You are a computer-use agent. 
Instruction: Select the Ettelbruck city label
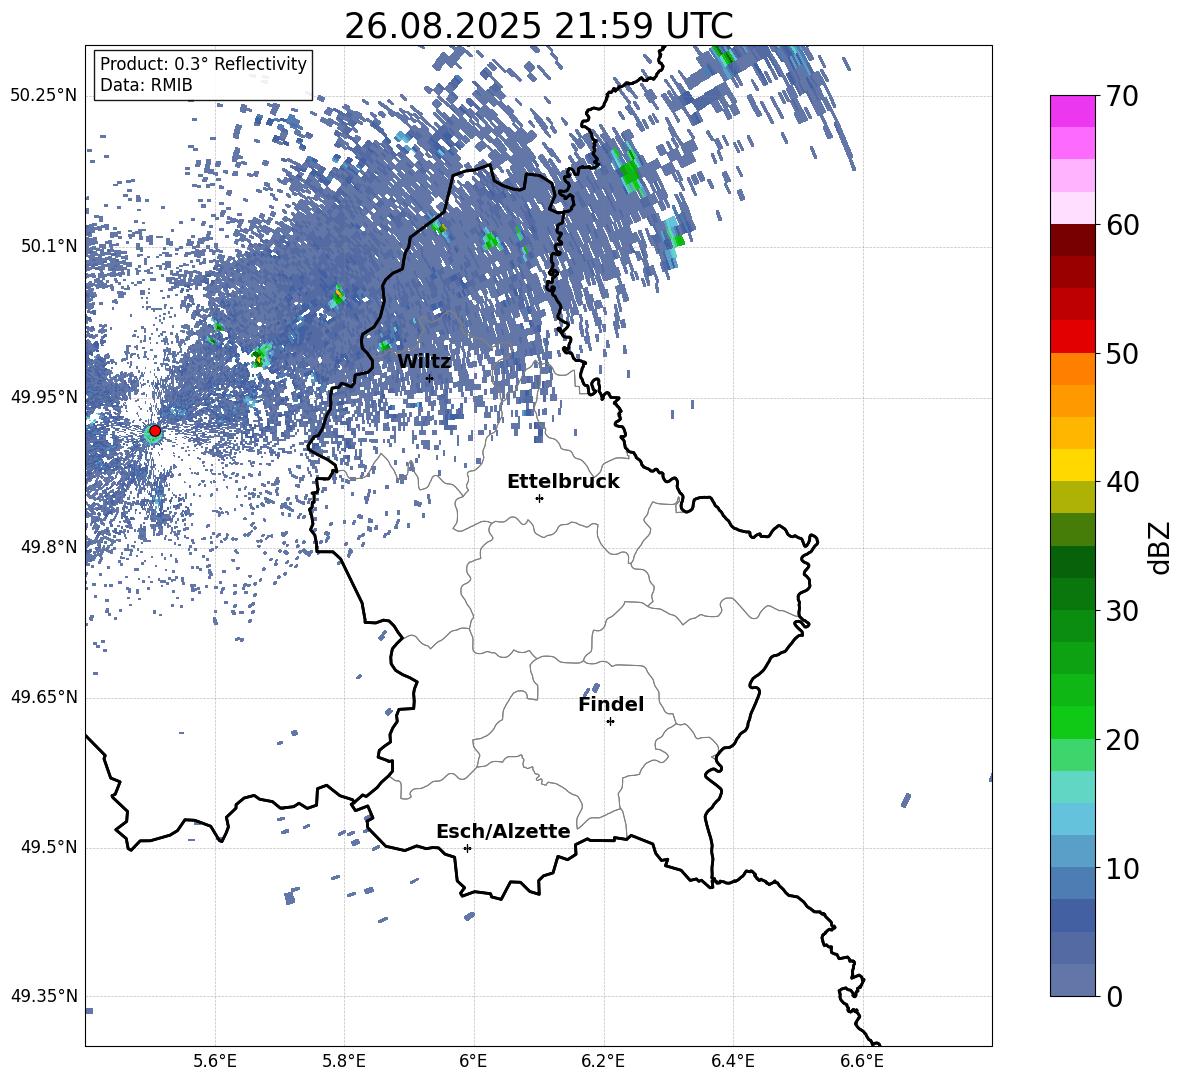tap(563, 482)
